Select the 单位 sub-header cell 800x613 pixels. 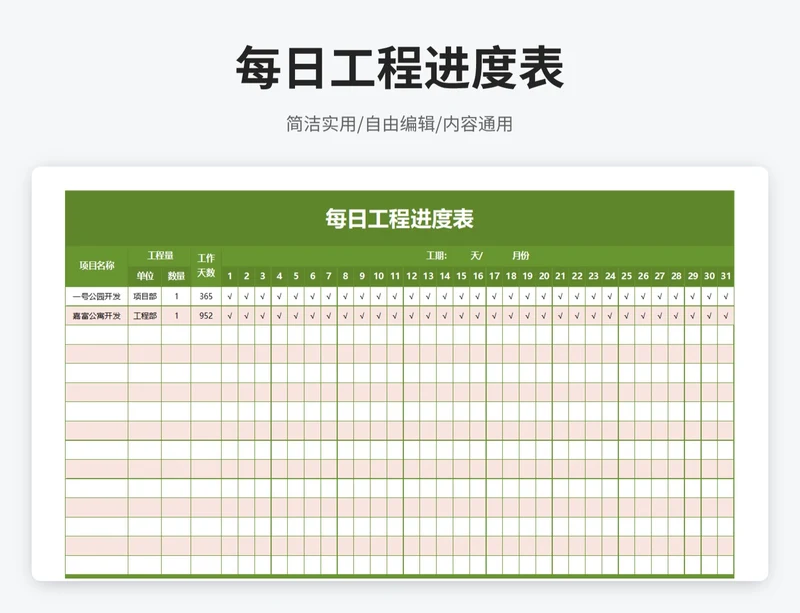pos(145,276)
